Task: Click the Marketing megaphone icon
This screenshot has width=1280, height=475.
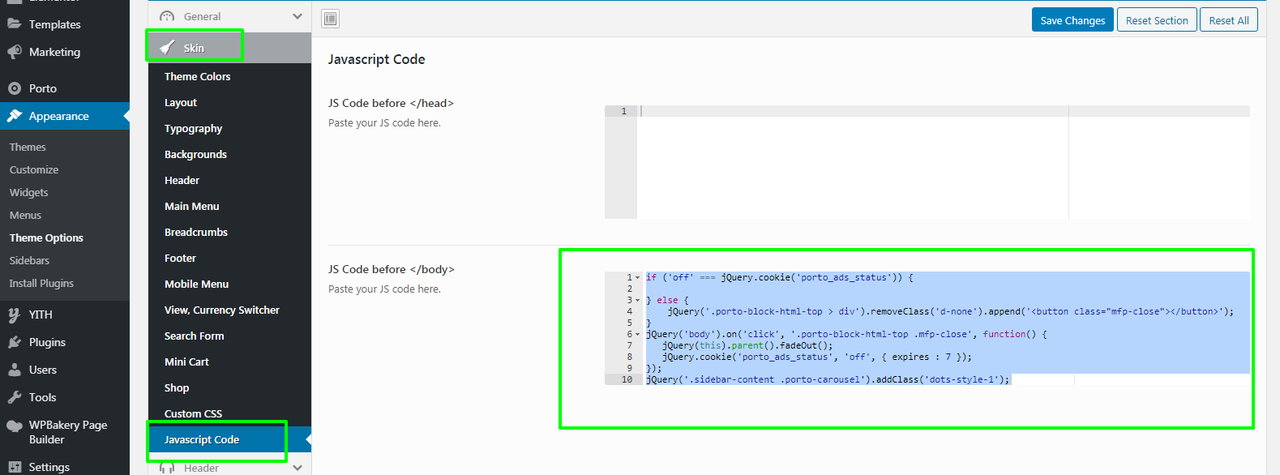Action: tap(15, 52)
